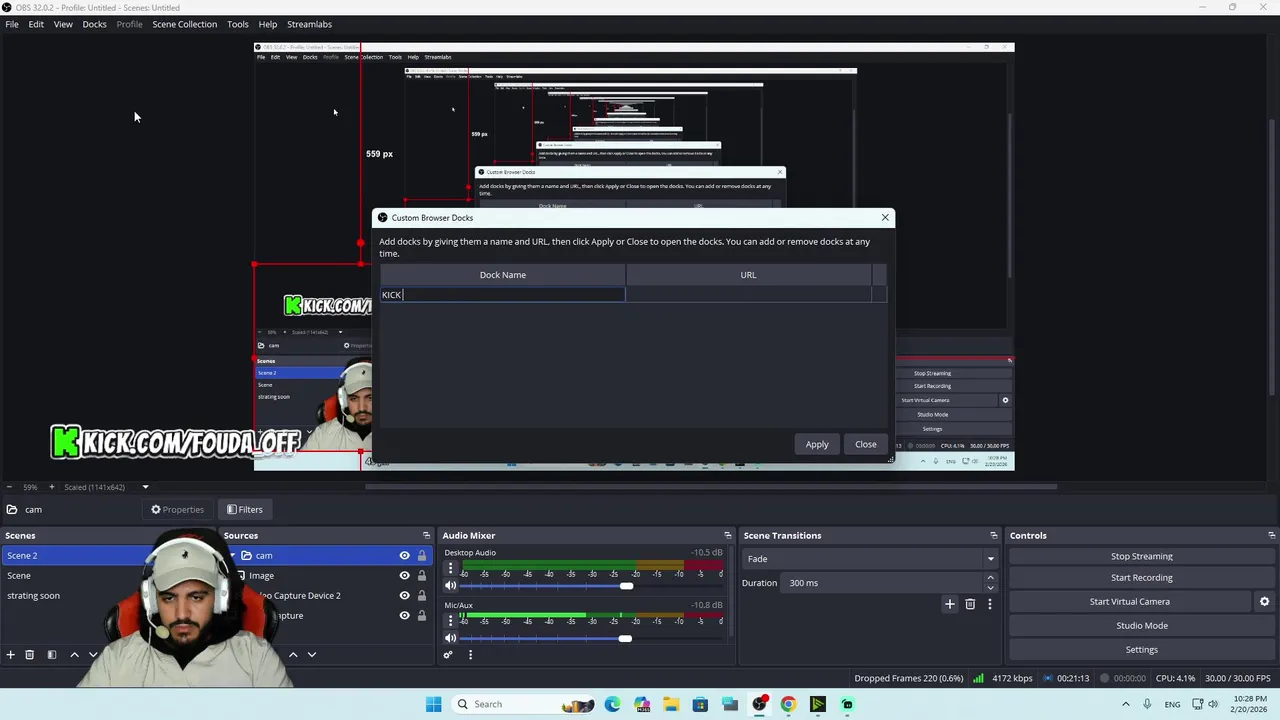The height and width of the screenshot is (720, 1280).
Task: Show hidden system tray icons chevron
Action: tap(1126, 704)
